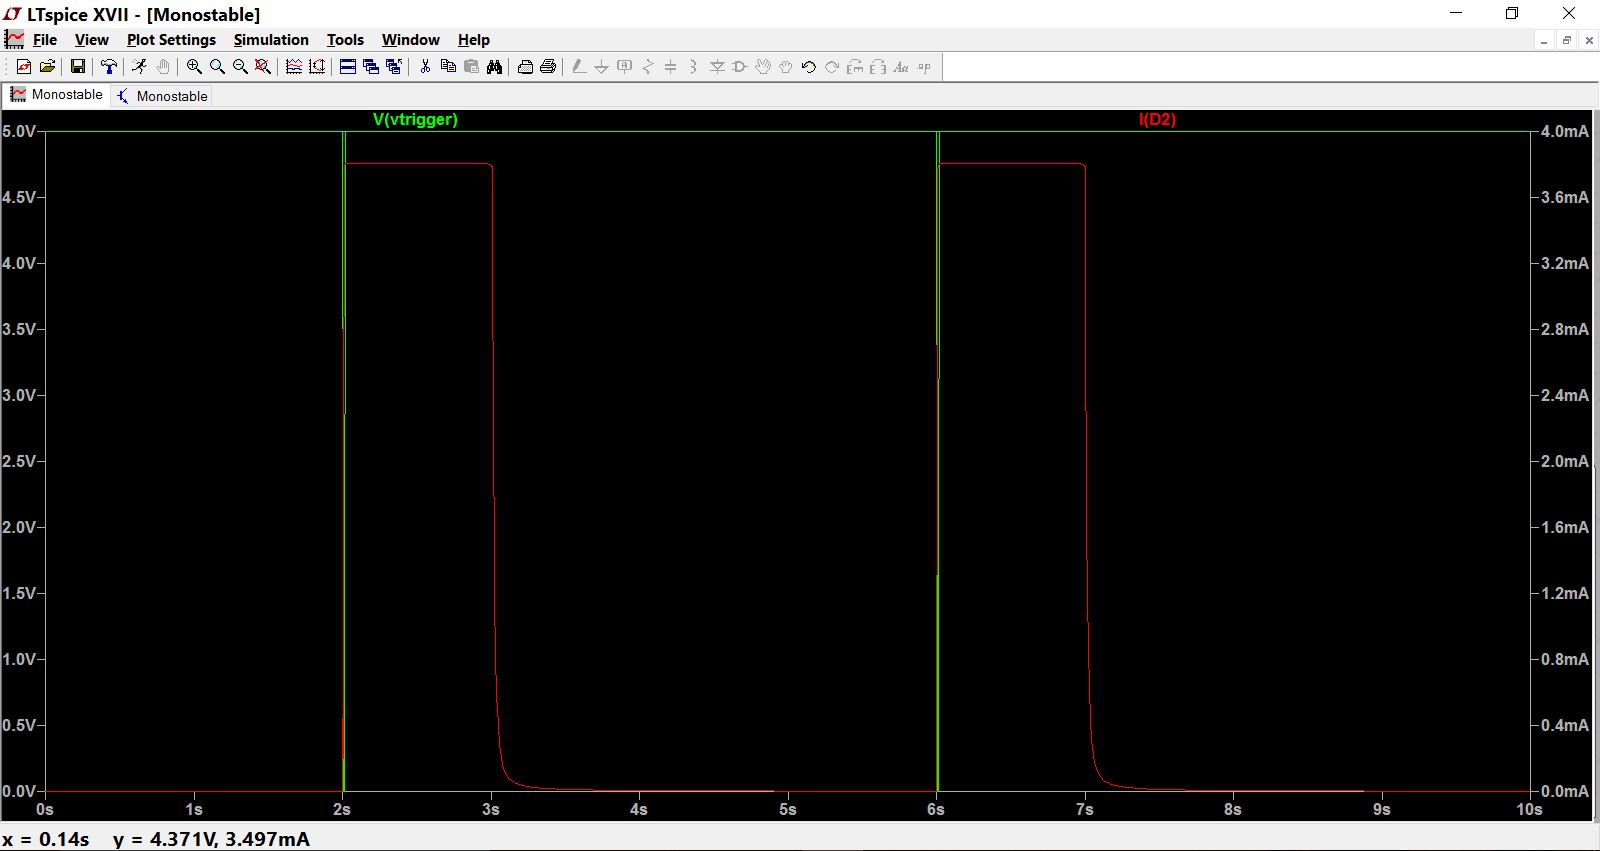This screenshot has width=1600, height=851.
Task: Select the Zoom In magnifier
Action: (x=194, y=67)
